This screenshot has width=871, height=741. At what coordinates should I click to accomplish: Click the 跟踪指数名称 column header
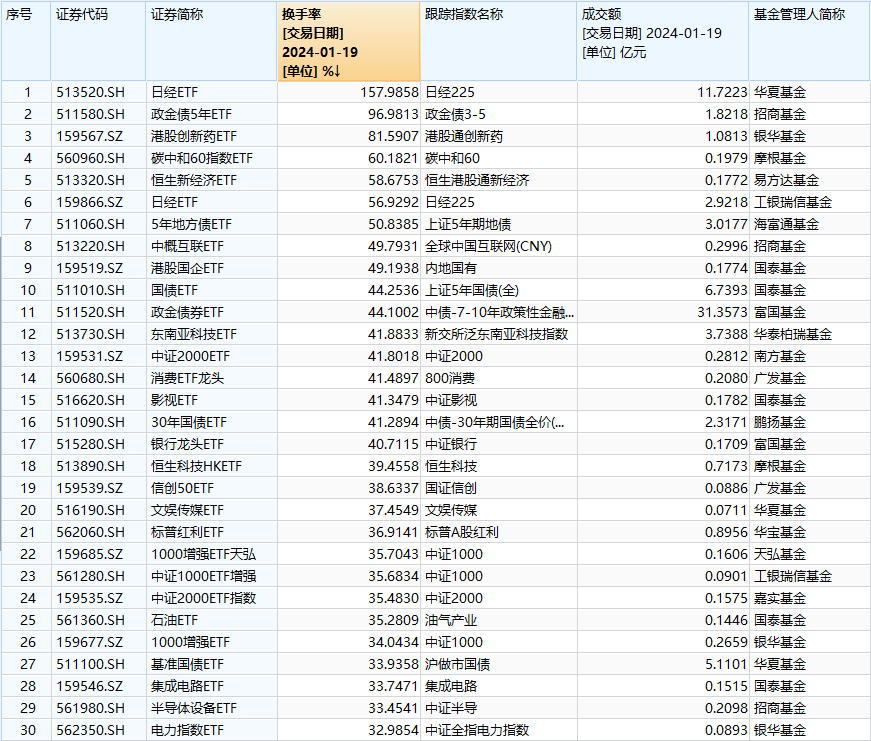(x=464, y=15)
